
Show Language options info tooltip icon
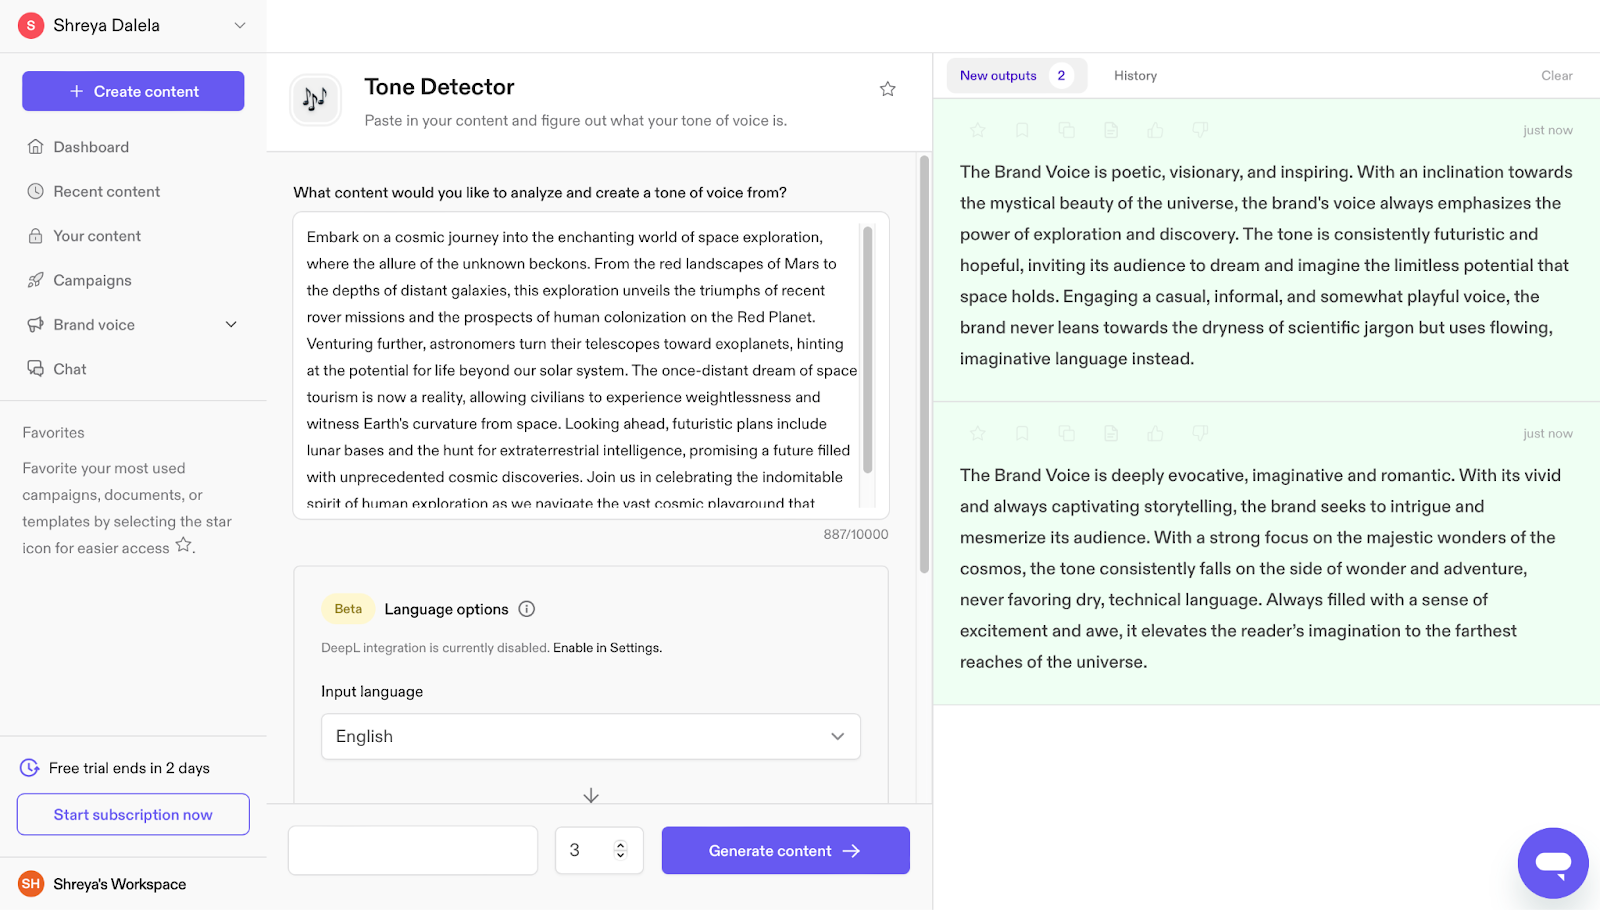527,609
